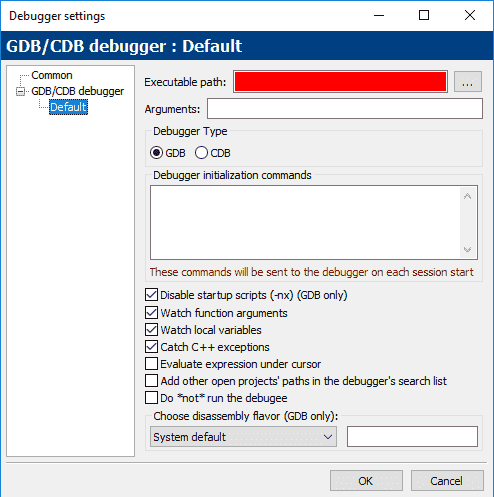This screenshot has width=494, height=497.
Task: Open the System default disassembly flavor dropdown
Action: (243, 437)
